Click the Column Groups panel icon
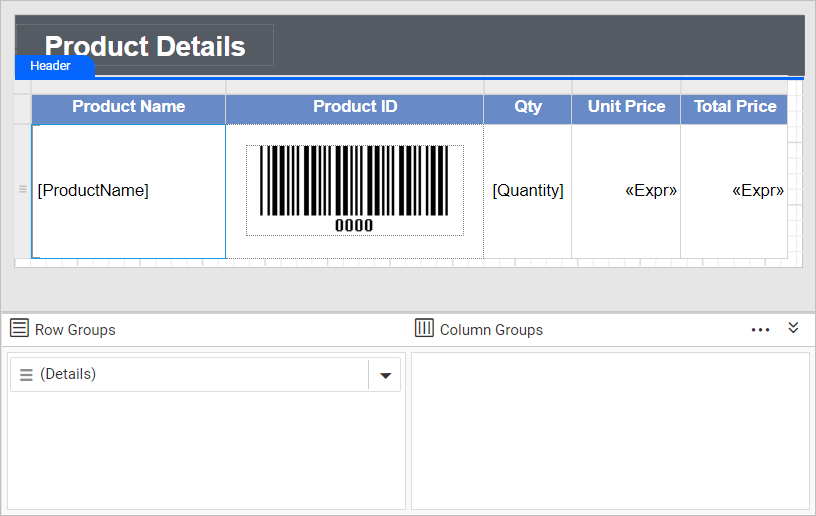Screen dimensions: 816x516 tap(424, 328)
